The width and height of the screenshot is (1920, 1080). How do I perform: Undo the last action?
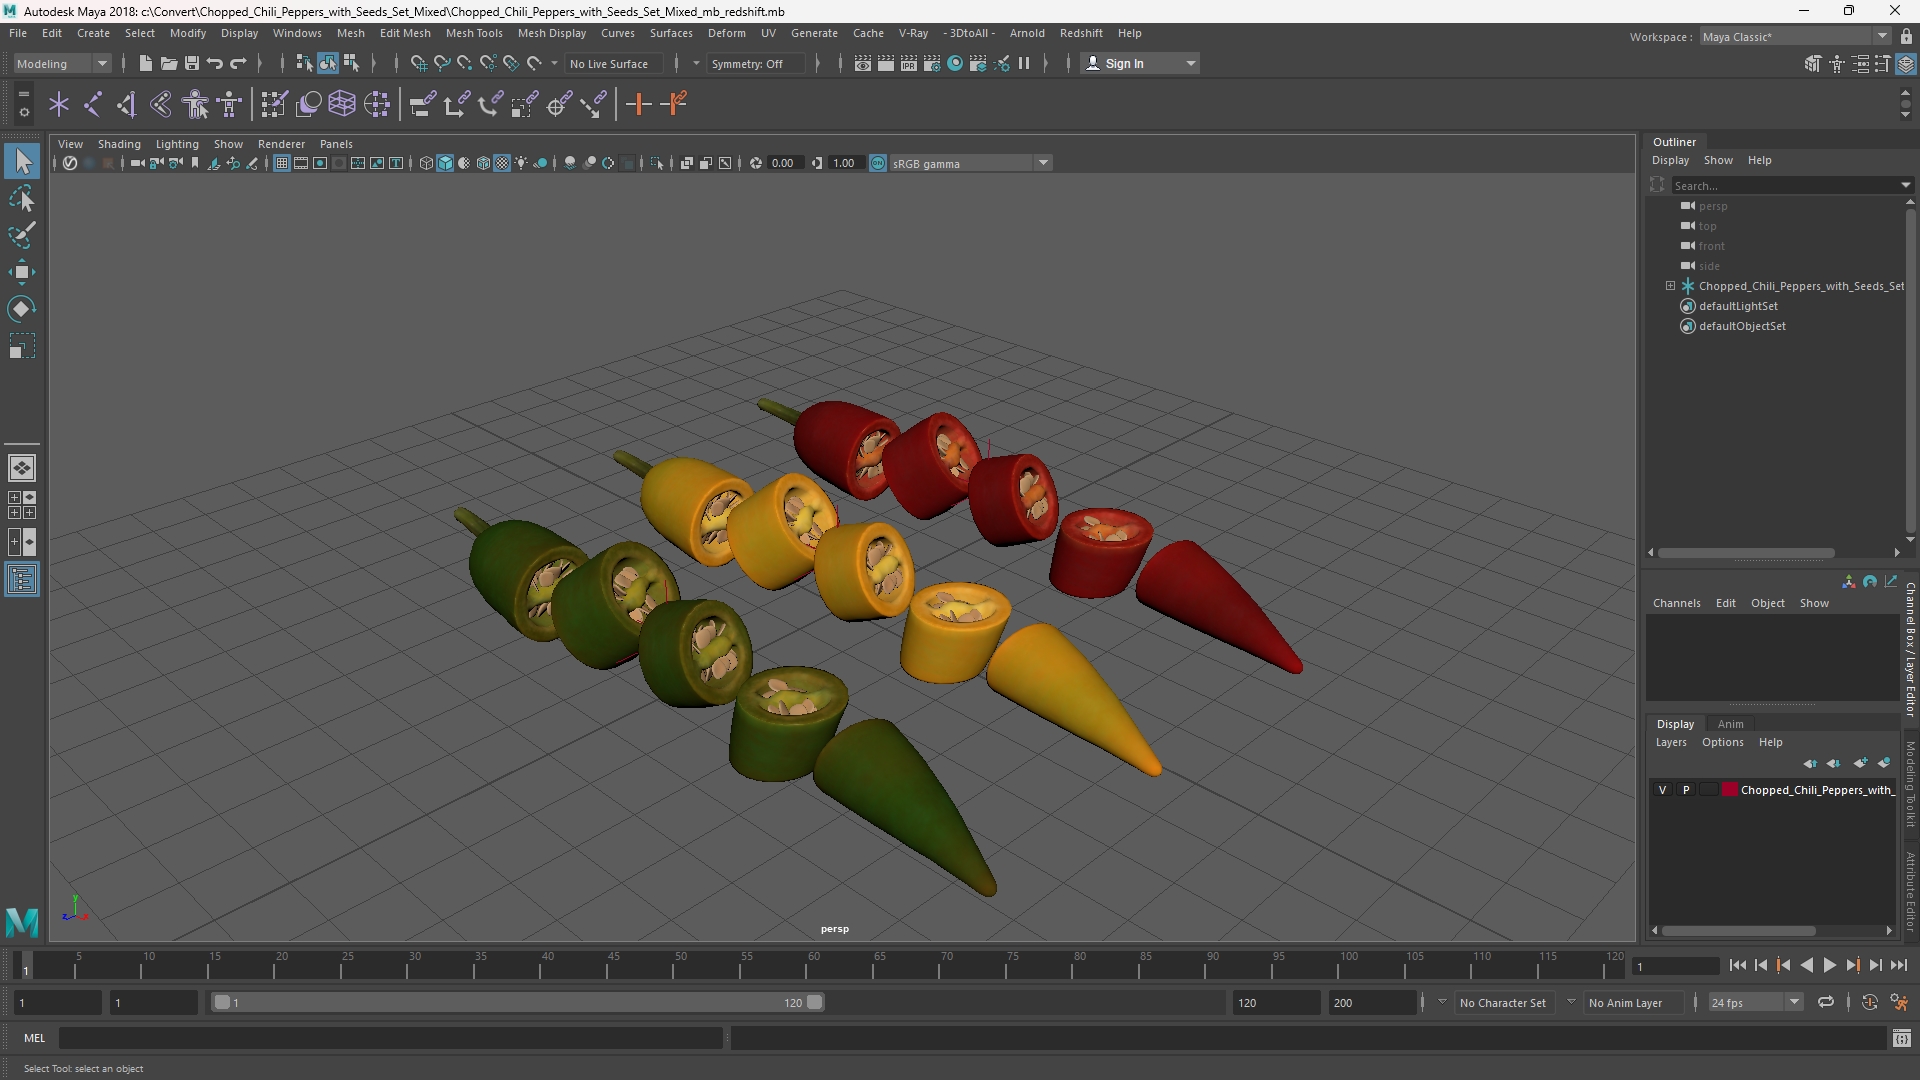[x=214, y=63]
